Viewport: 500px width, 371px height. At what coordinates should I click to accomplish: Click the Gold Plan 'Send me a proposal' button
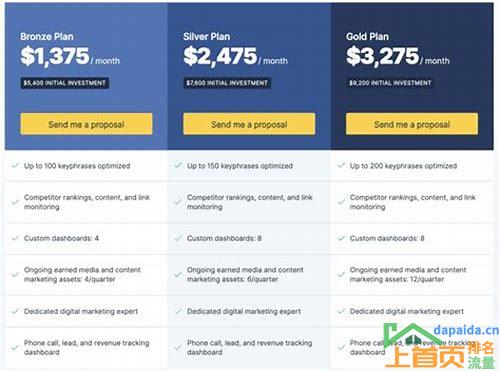tap(412, 124)
